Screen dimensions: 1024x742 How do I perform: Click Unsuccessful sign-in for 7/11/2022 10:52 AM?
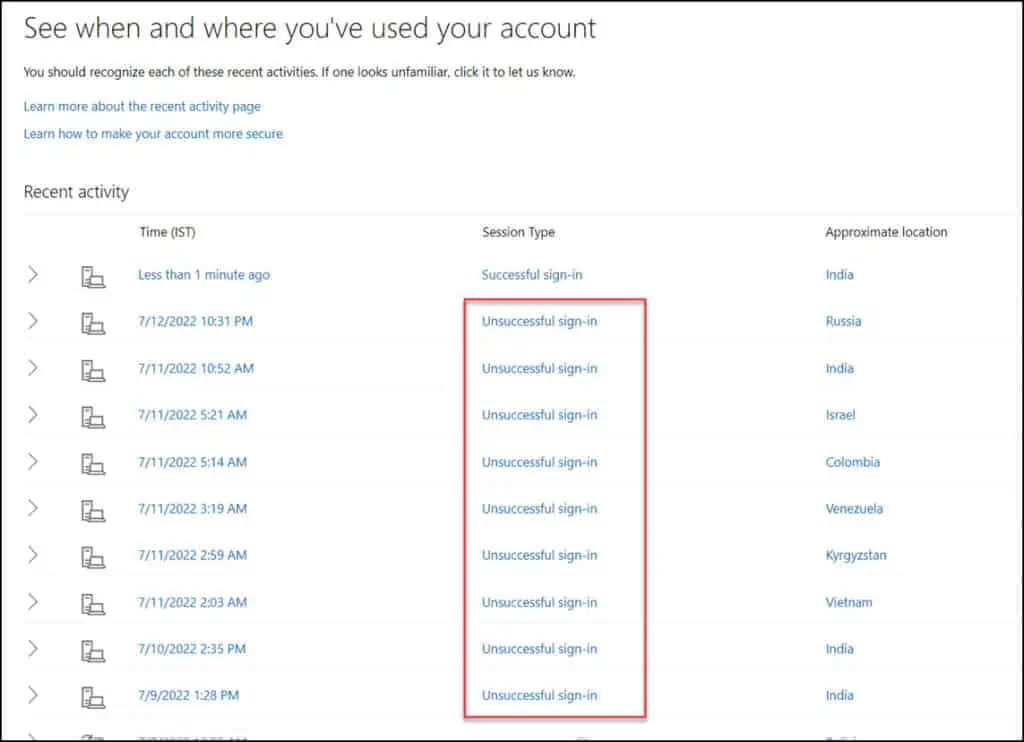539,368
